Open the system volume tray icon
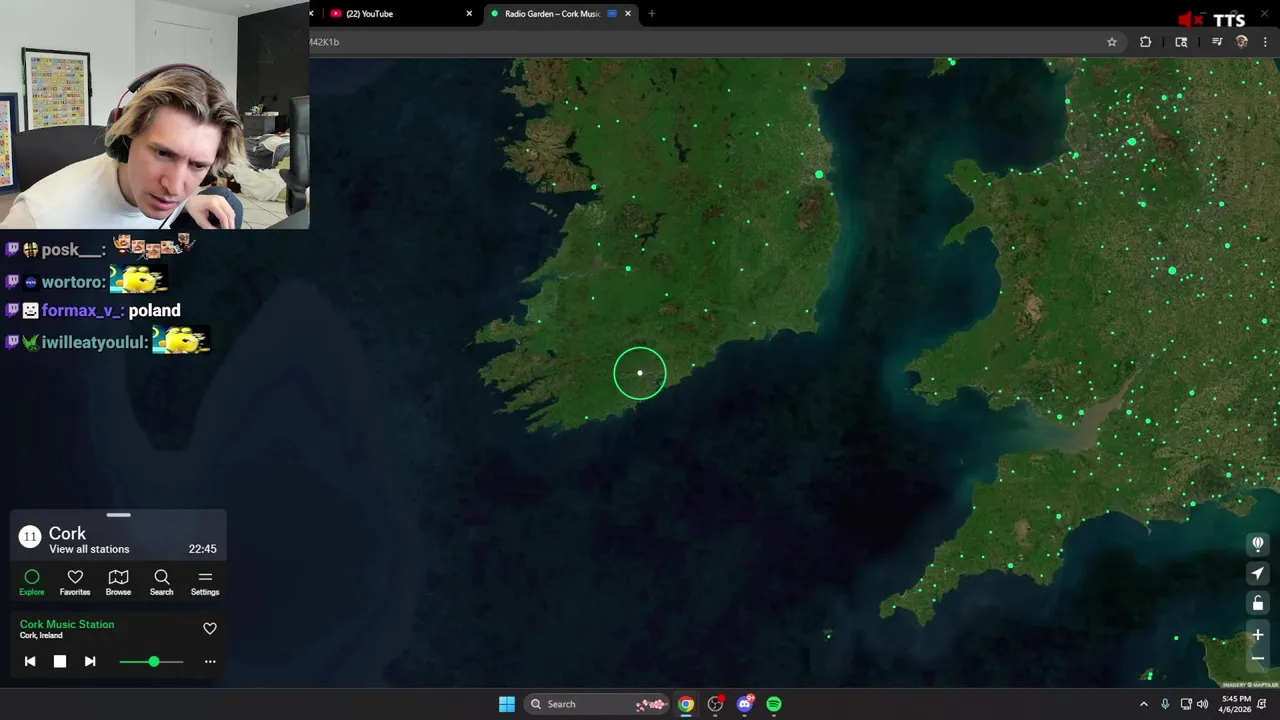1280x720 pixels. point(1203,704)
